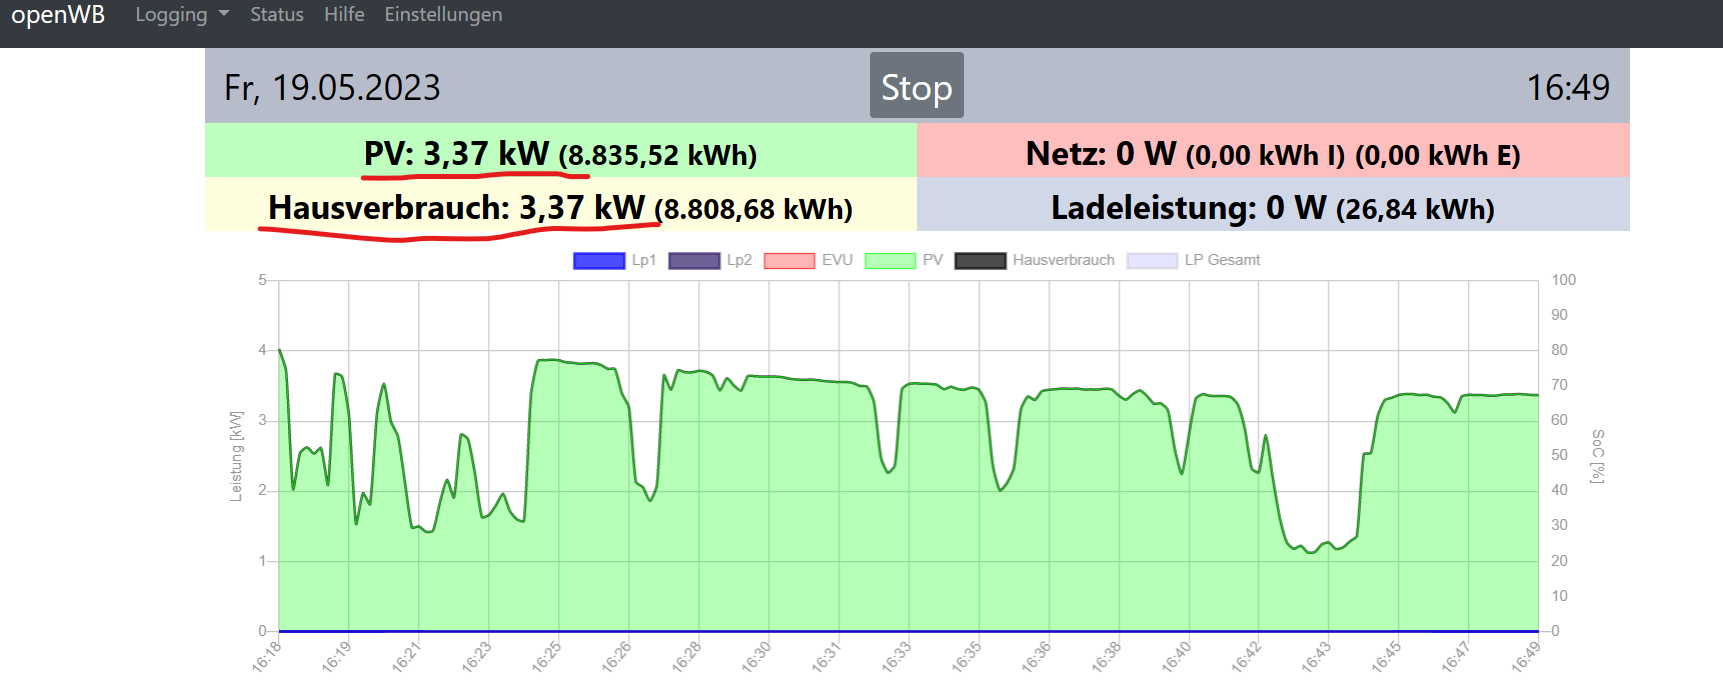Toggle Lp2 series via purple legend swatch

click(x=694, y=261)
